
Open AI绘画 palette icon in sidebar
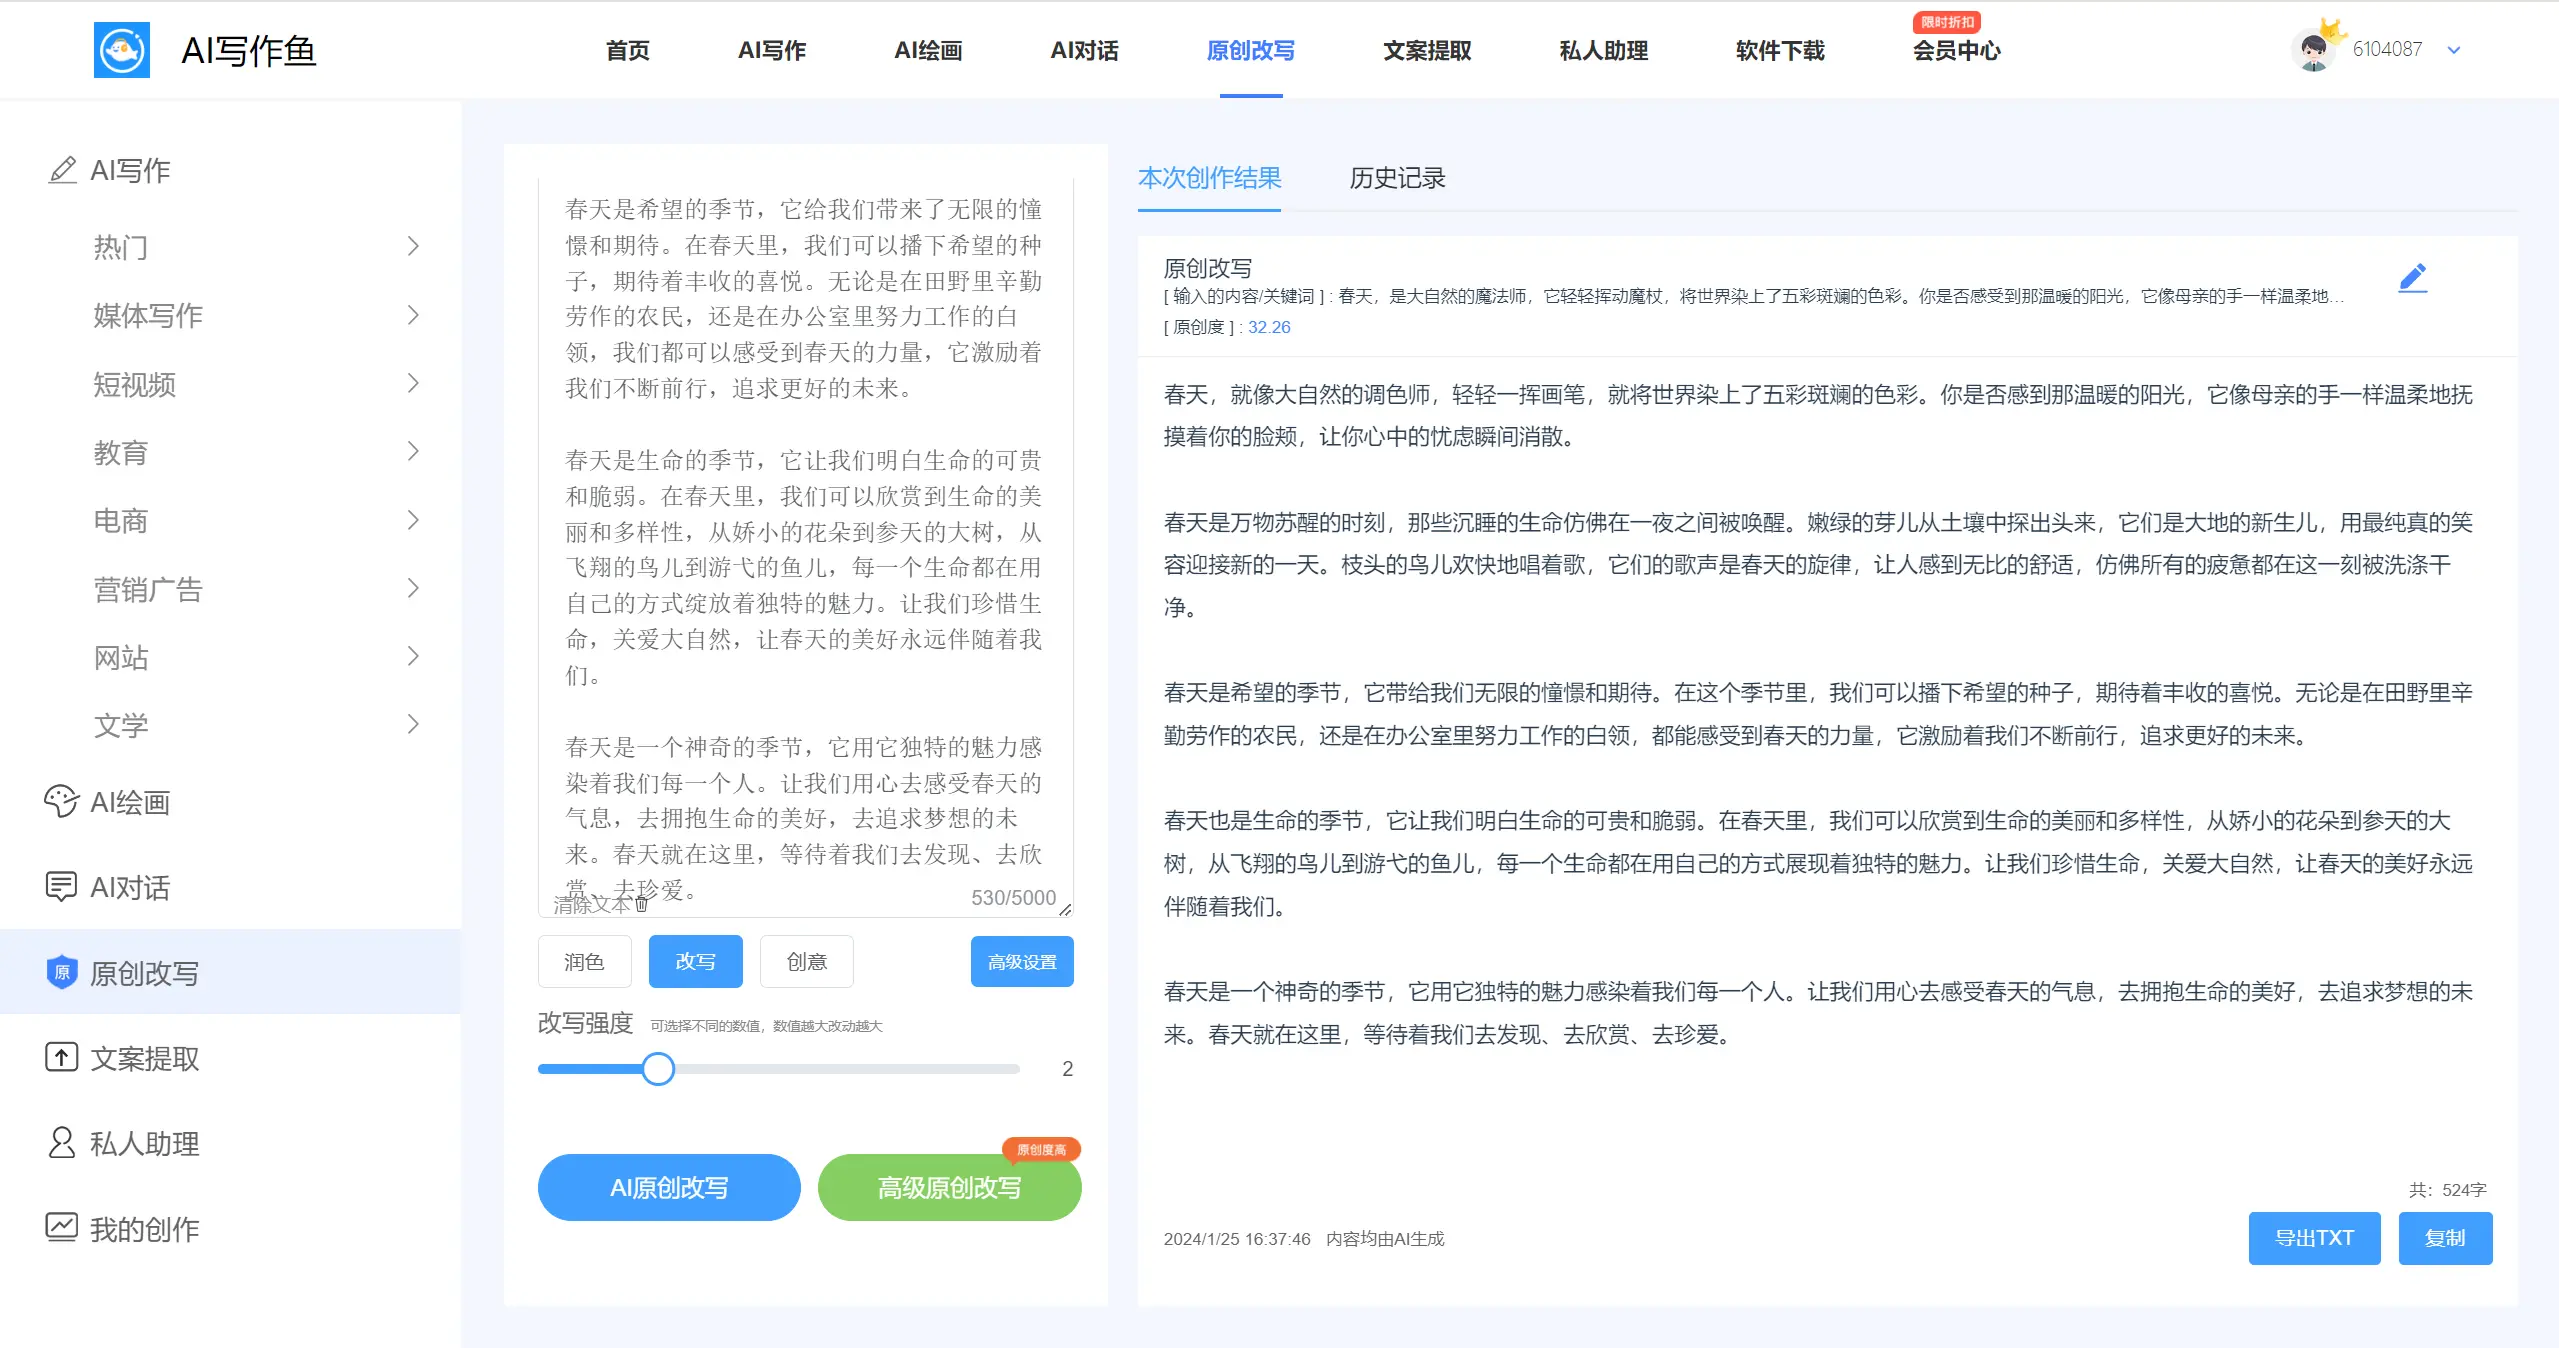(61, 801)
